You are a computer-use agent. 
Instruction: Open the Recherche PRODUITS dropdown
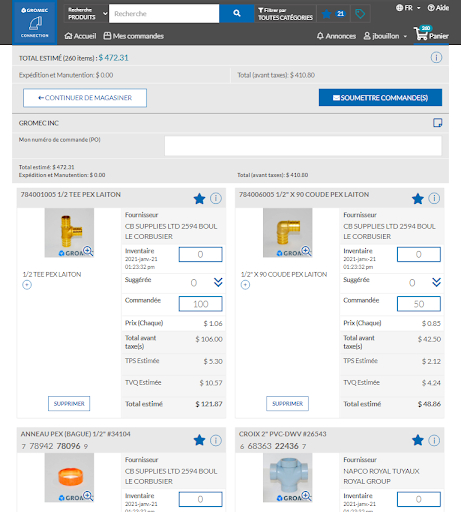pyautogui.click(x=86, y=14)
